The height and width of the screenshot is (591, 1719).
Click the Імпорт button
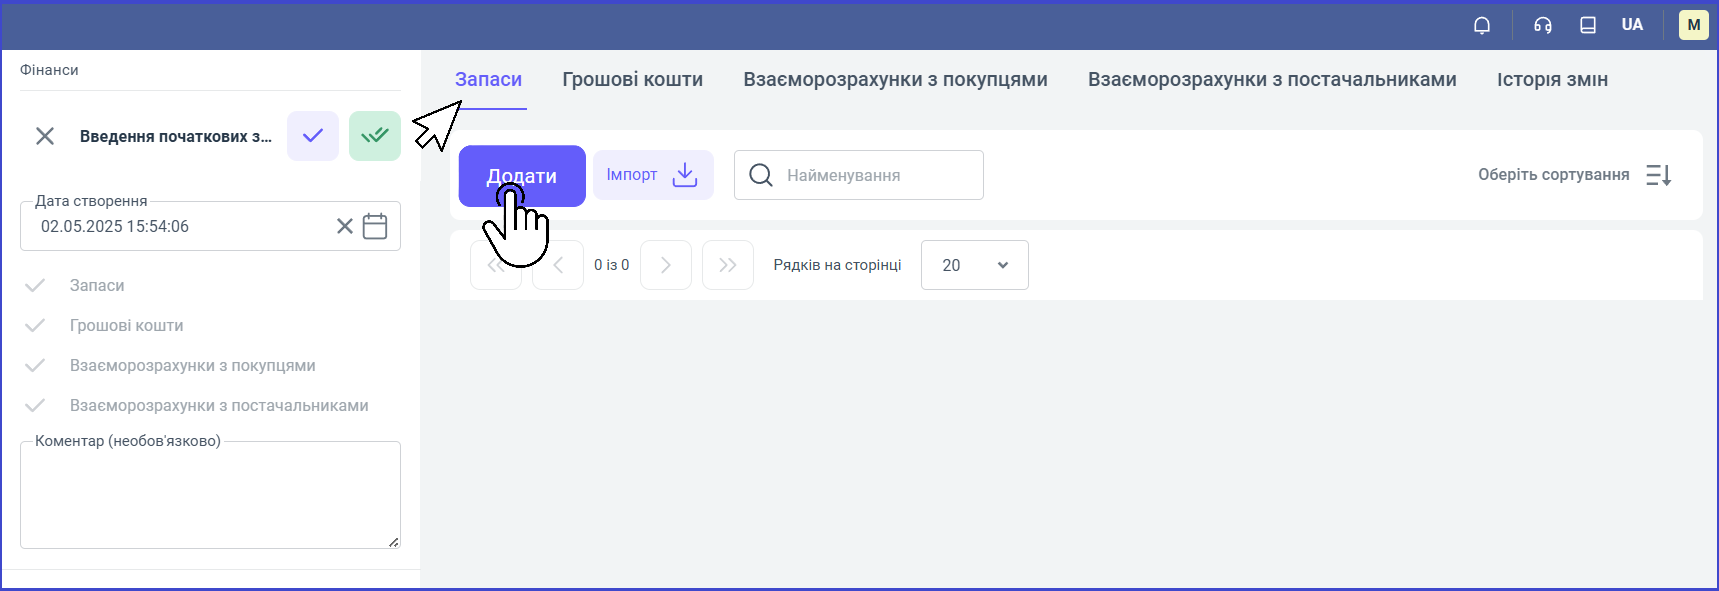653,175
